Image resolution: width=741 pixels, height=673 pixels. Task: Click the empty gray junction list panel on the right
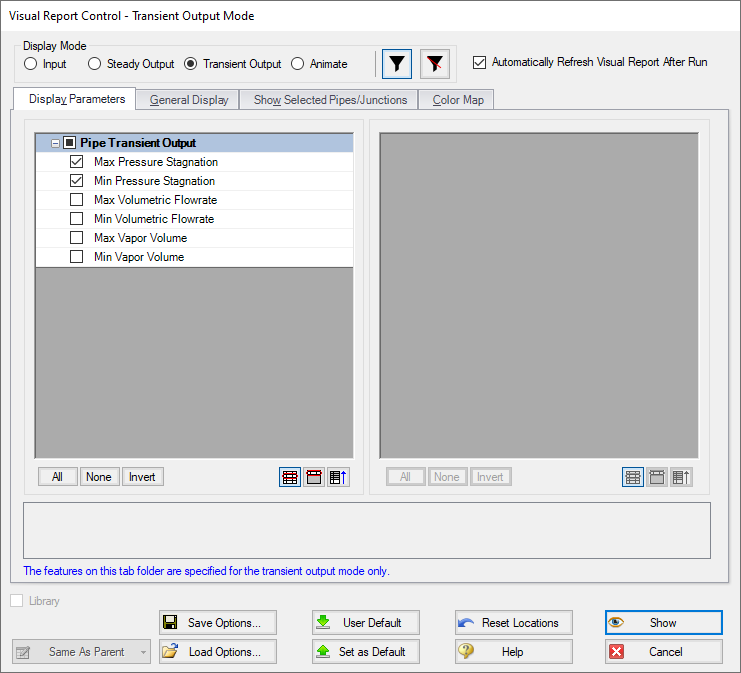click(x=539, y=296)
